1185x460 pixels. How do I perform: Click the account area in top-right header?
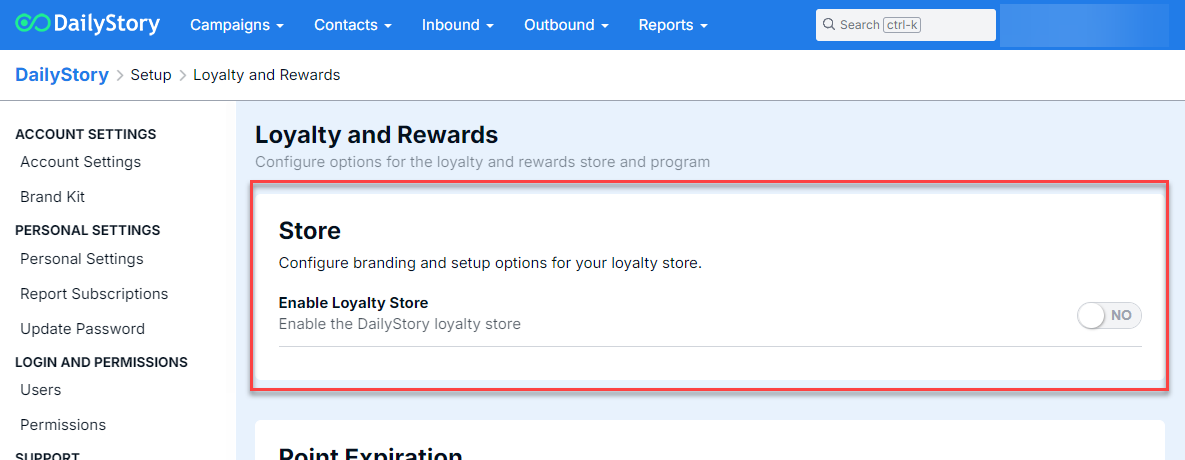click(1084, 25)
